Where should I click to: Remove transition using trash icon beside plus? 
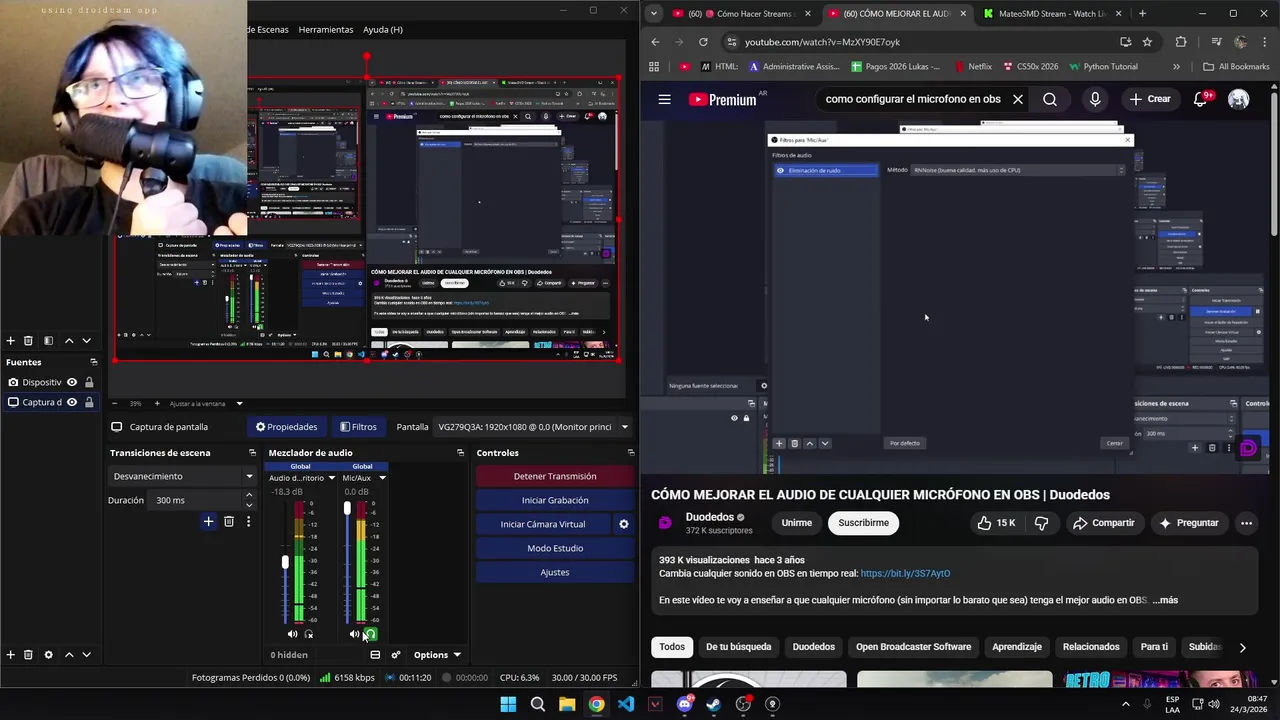(229, 522)
